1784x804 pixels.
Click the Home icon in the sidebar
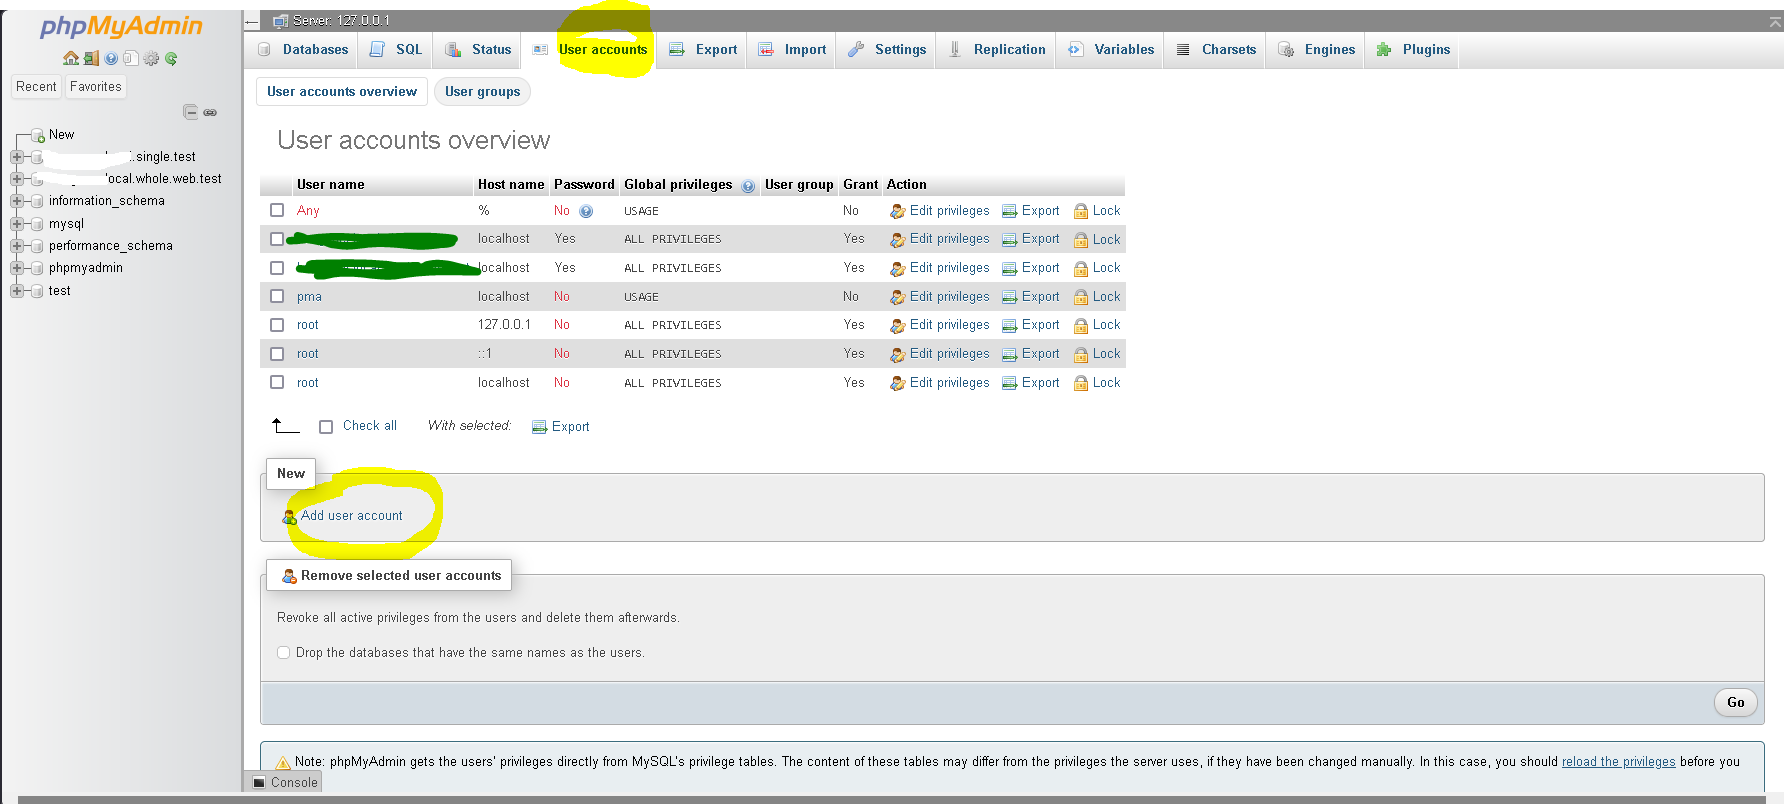[x=70, y=59]
